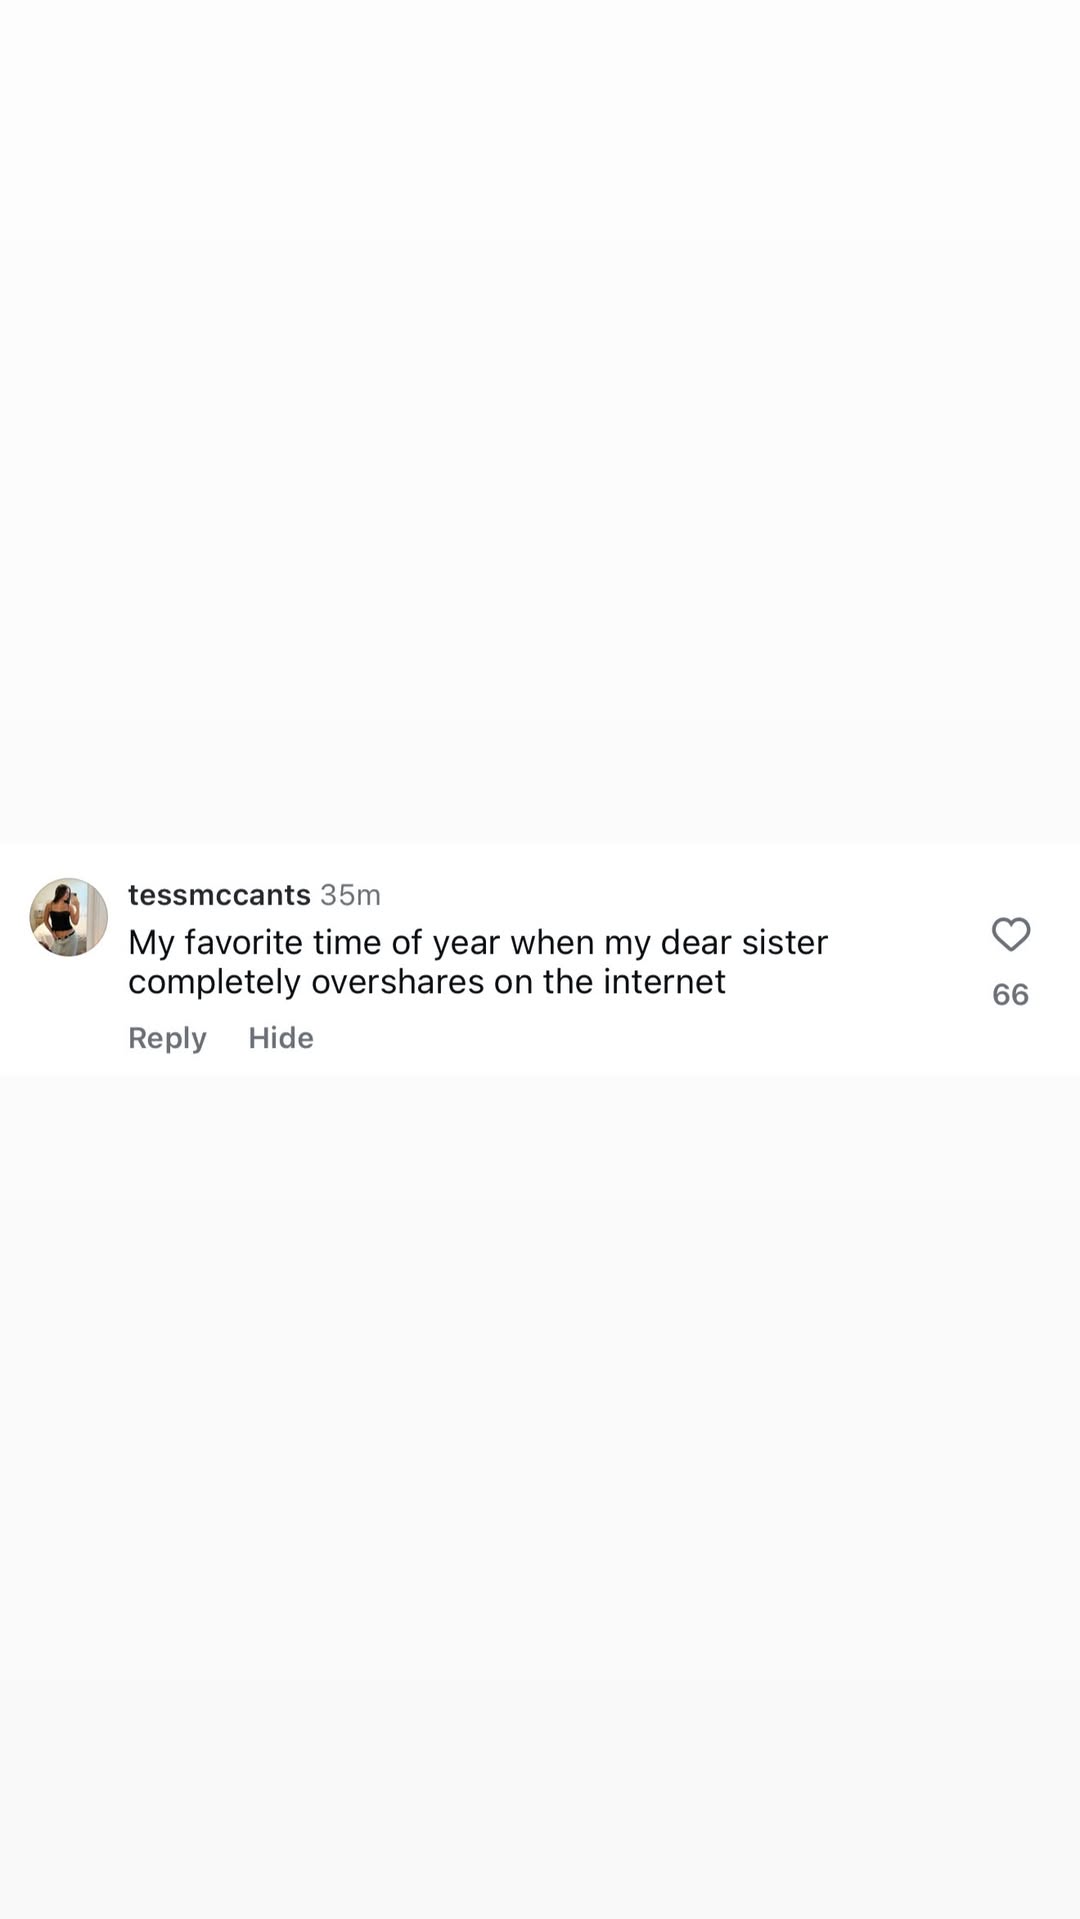The width and height of the screenshot is (1080, 1919).
Task: Tap the bold tessmccants name
Action: click(219, 894)
